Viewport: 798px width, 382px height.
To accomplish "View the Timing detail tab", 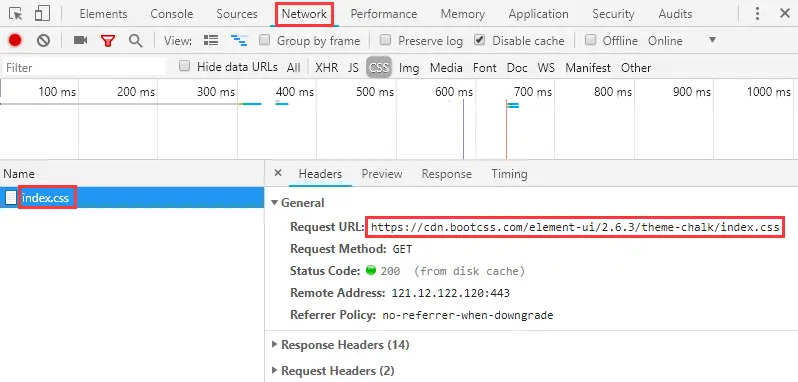I will click(509, 174).
